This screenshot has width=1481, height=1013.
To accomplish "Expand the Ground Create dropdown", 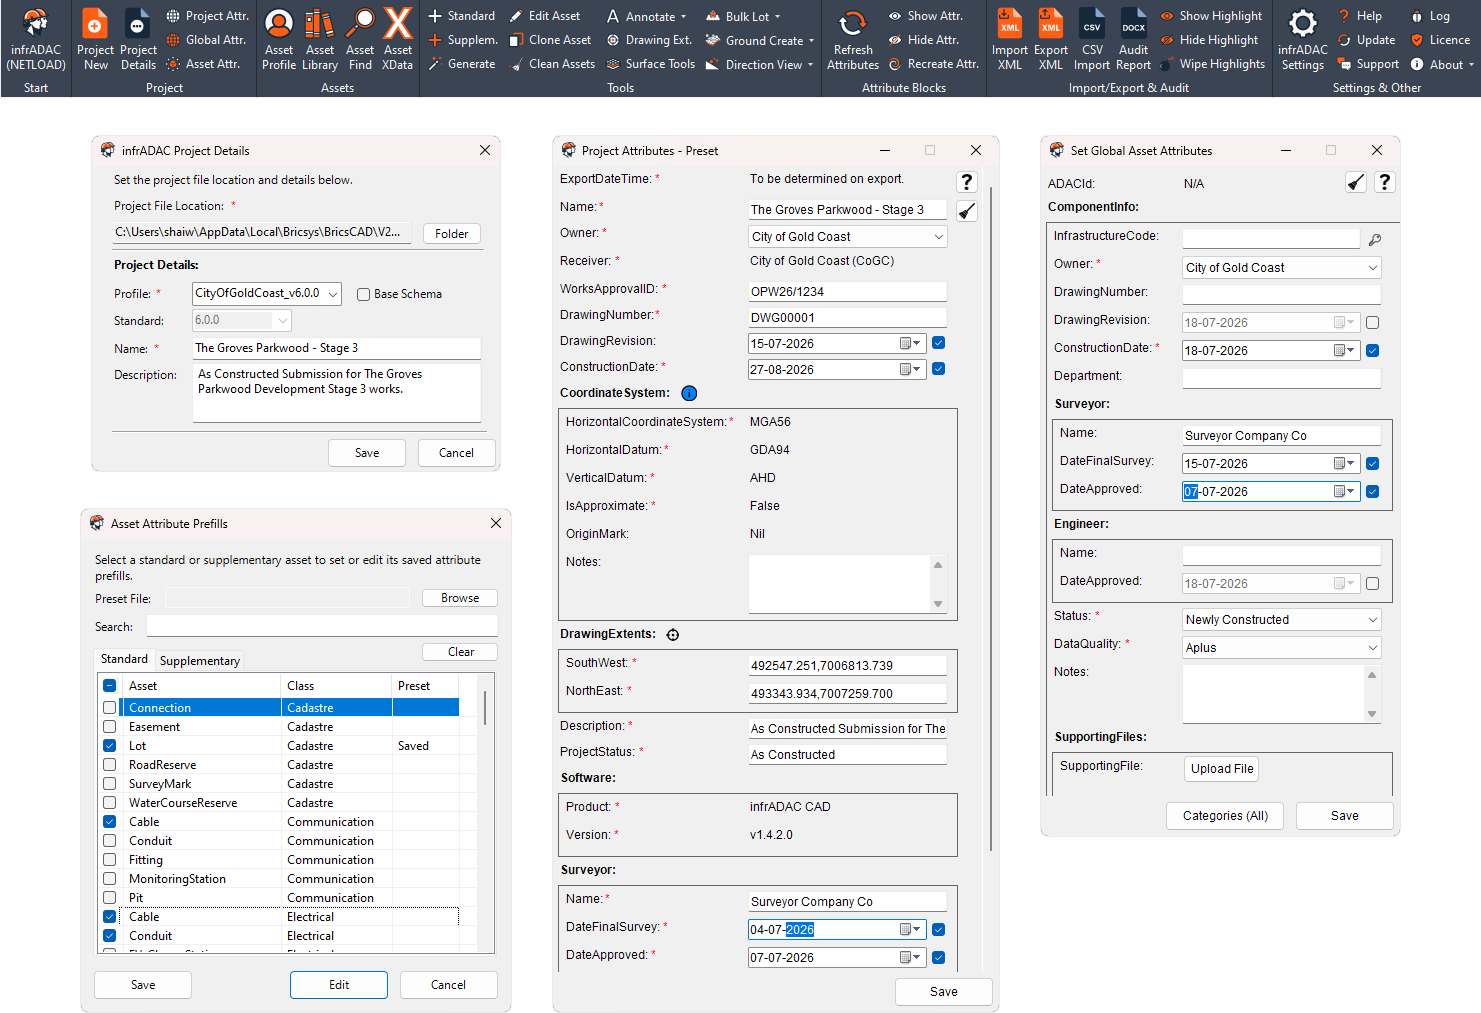I will pyautogui.click(x=760, y=40).
